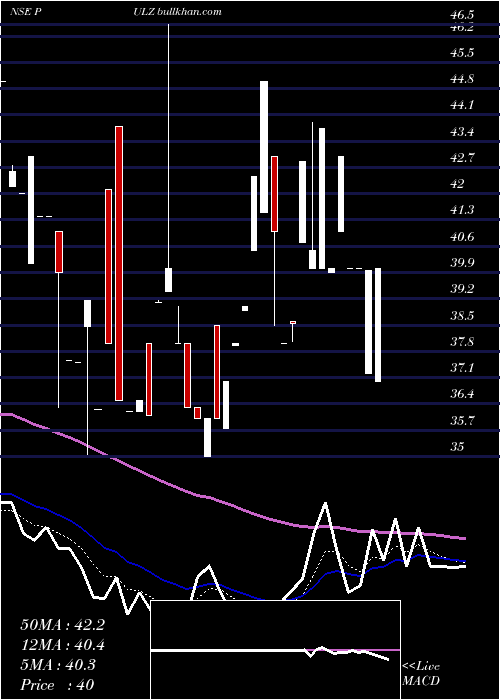Click the 42.7 price axis label
Screen dimensions: 500x700
pos(462,158)
